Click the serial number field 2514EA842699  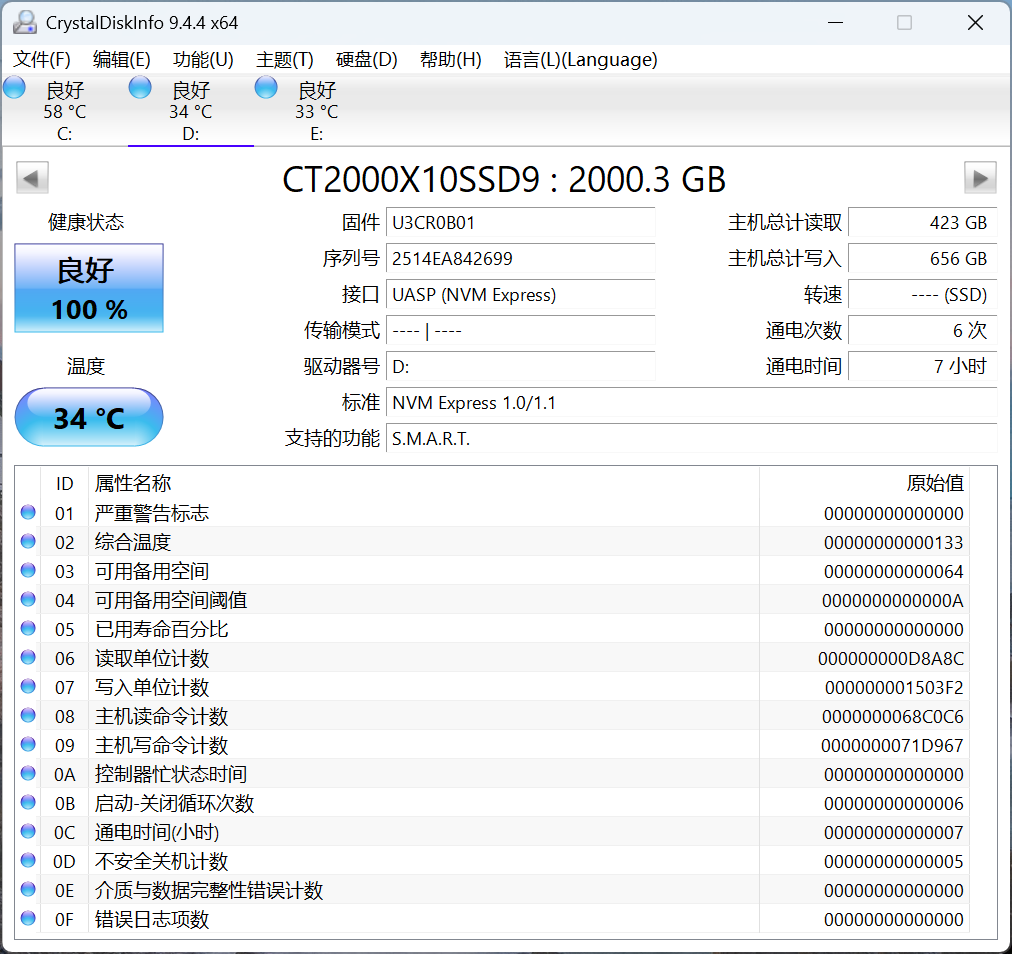[520, 259]
